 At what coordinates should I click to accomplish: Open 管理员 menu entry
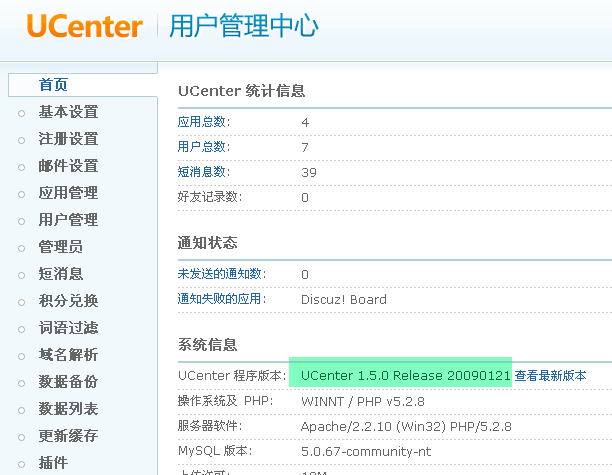point(60,247)
